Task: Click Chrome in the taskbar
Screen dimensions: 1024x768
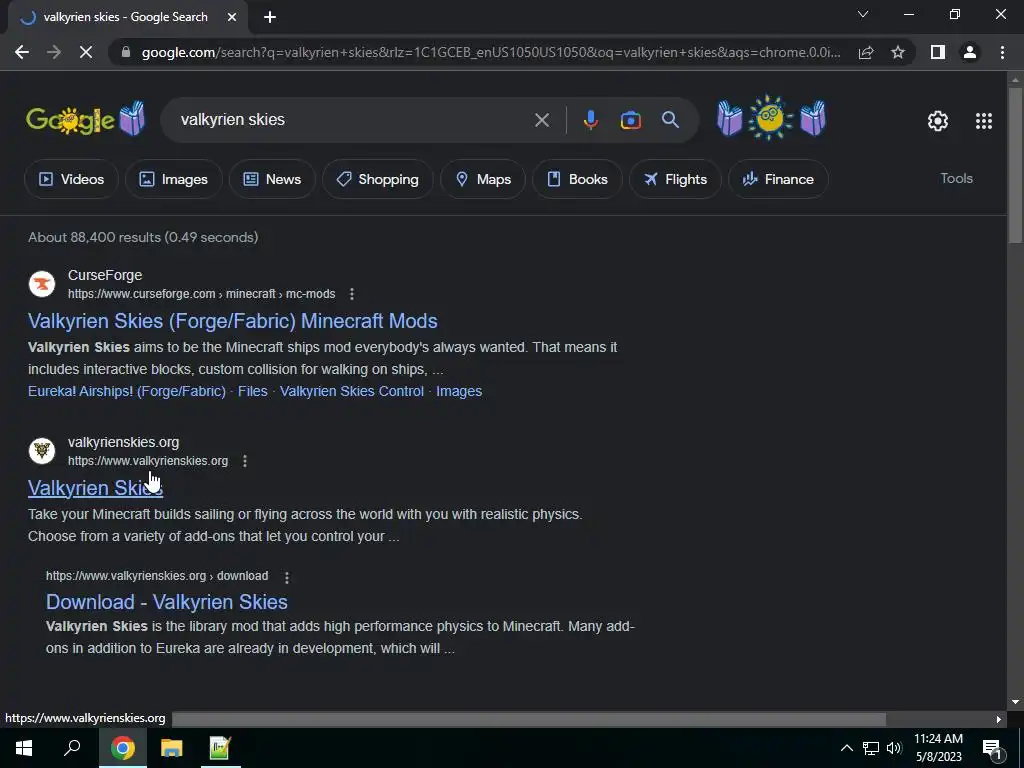Action: click(122, 748)
